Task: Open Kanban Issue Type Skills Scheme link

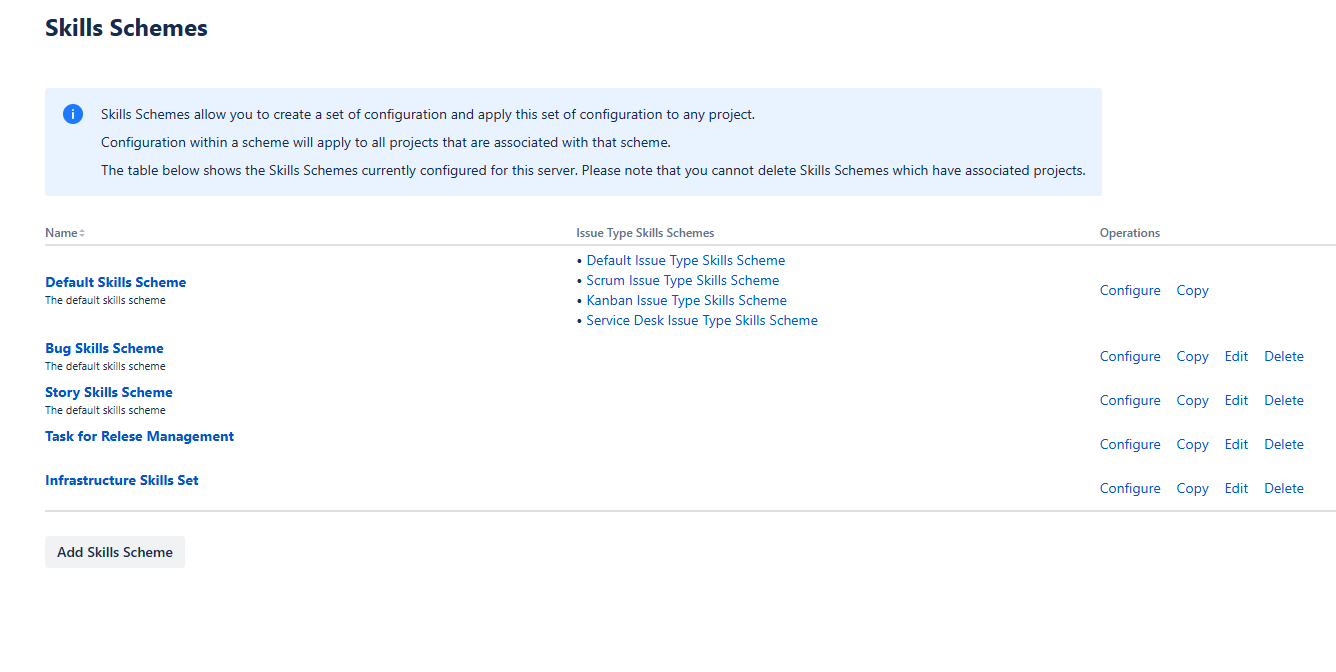Action: (x=687, y=300)
